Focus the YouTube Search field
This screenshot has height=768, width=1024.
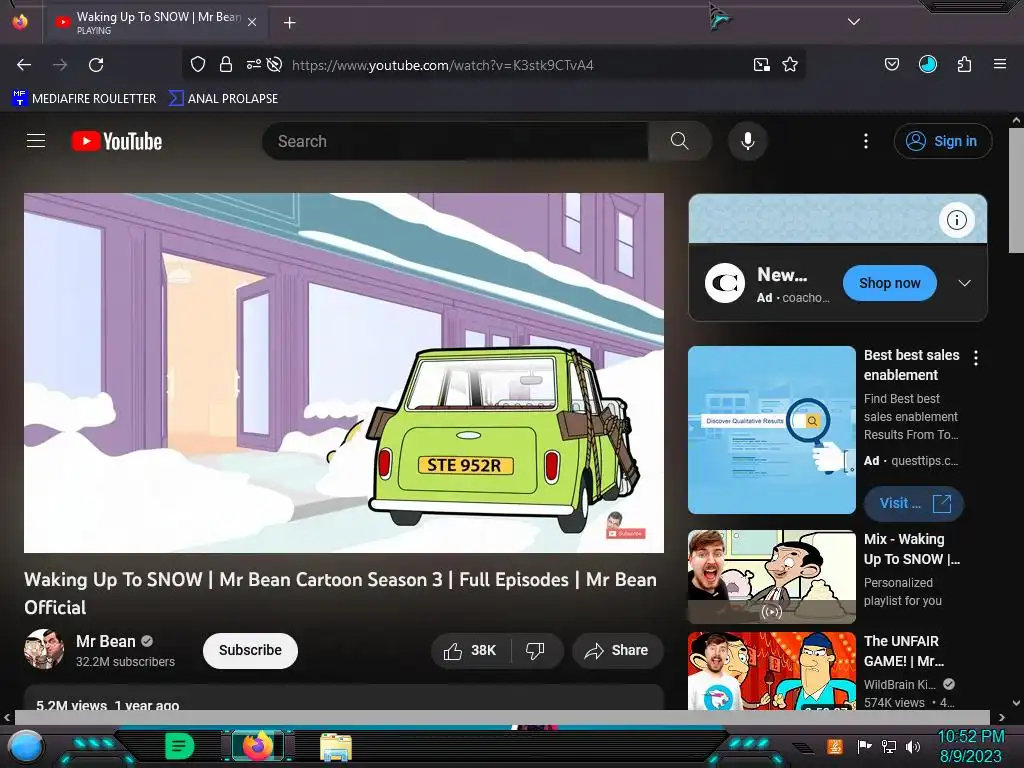(x=455, y=141)
